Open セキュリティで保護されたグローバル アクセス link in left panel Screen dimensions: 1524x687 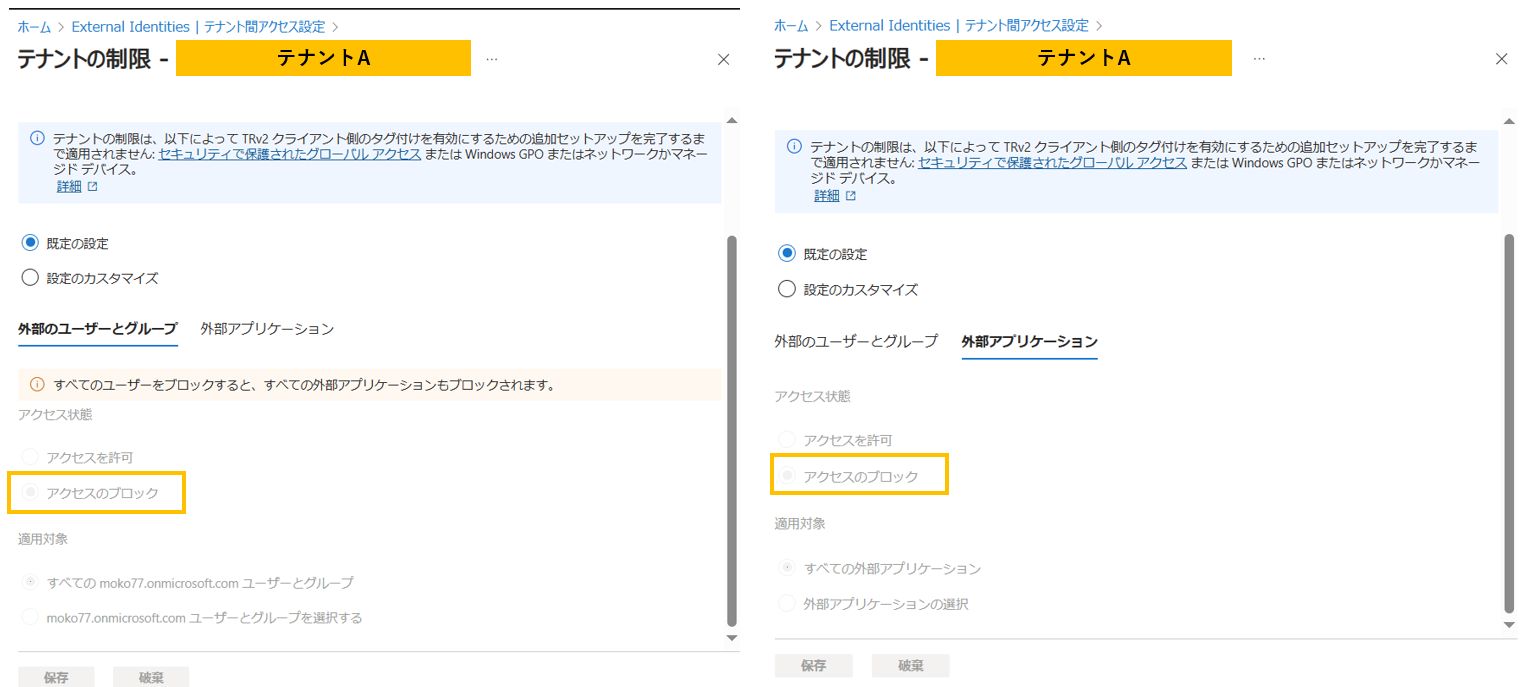(x=290, y=154)
